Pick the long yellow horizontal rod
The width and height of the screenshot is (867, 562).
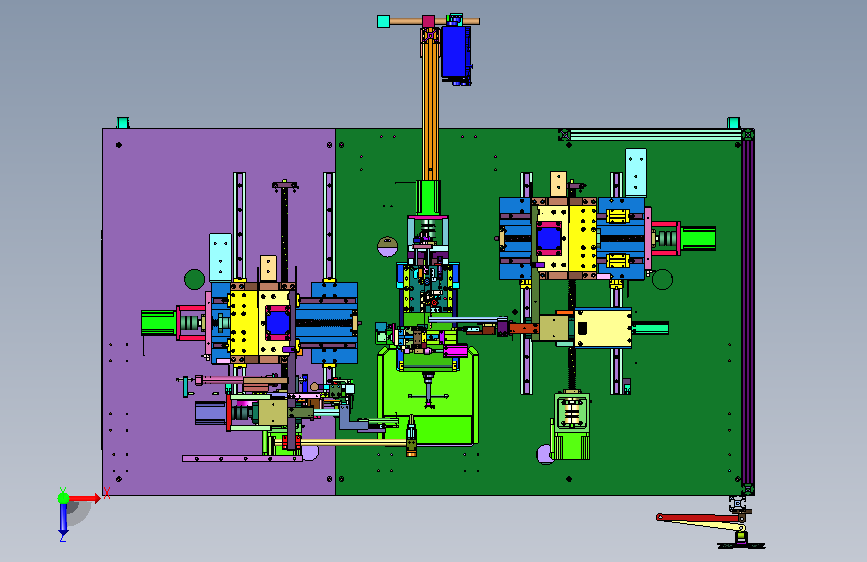[353, 442]
